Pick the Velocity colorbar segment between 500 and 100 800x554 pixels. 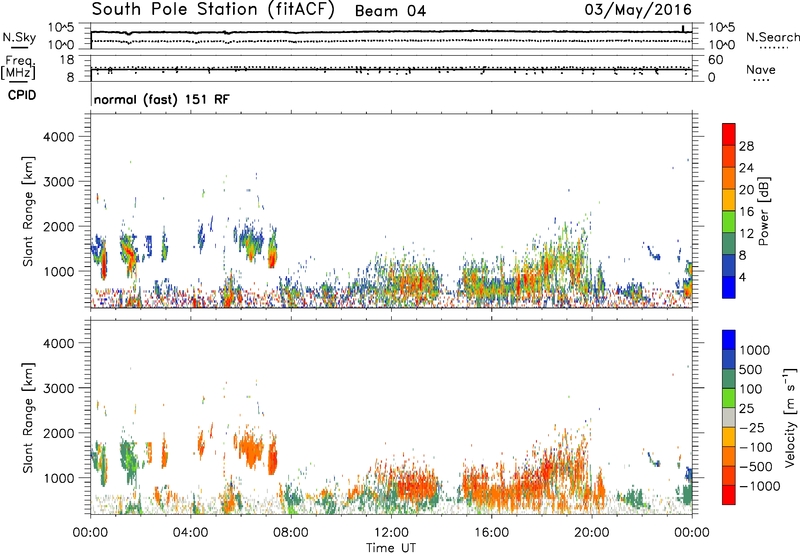point(729,379)
